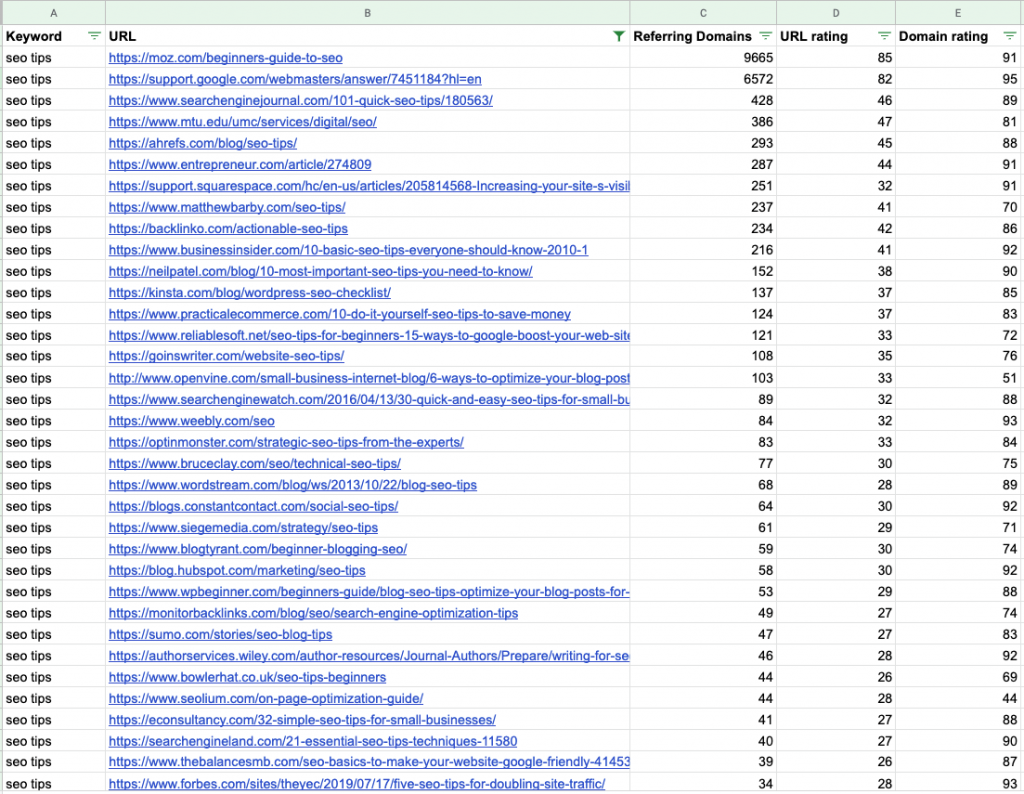Open the practicalecommerce.com seo tips link
The image size is (1024, 794).
point(340,314)
